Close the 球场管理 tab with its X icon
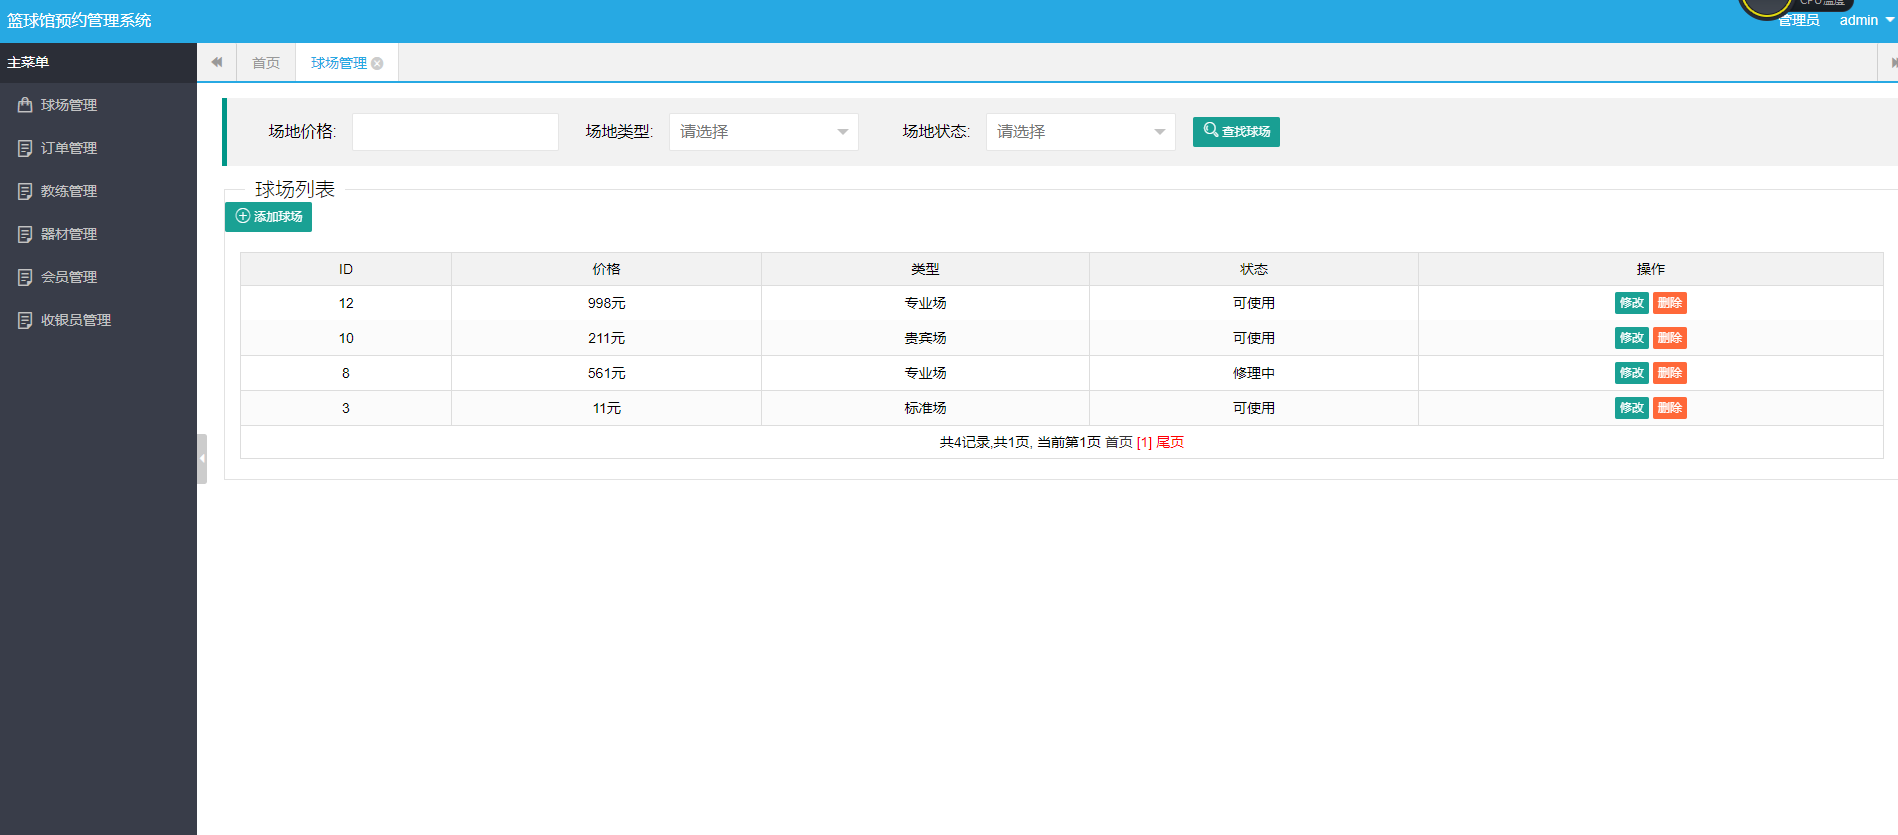The image size is (1898, 835). (x=377, y=63)
